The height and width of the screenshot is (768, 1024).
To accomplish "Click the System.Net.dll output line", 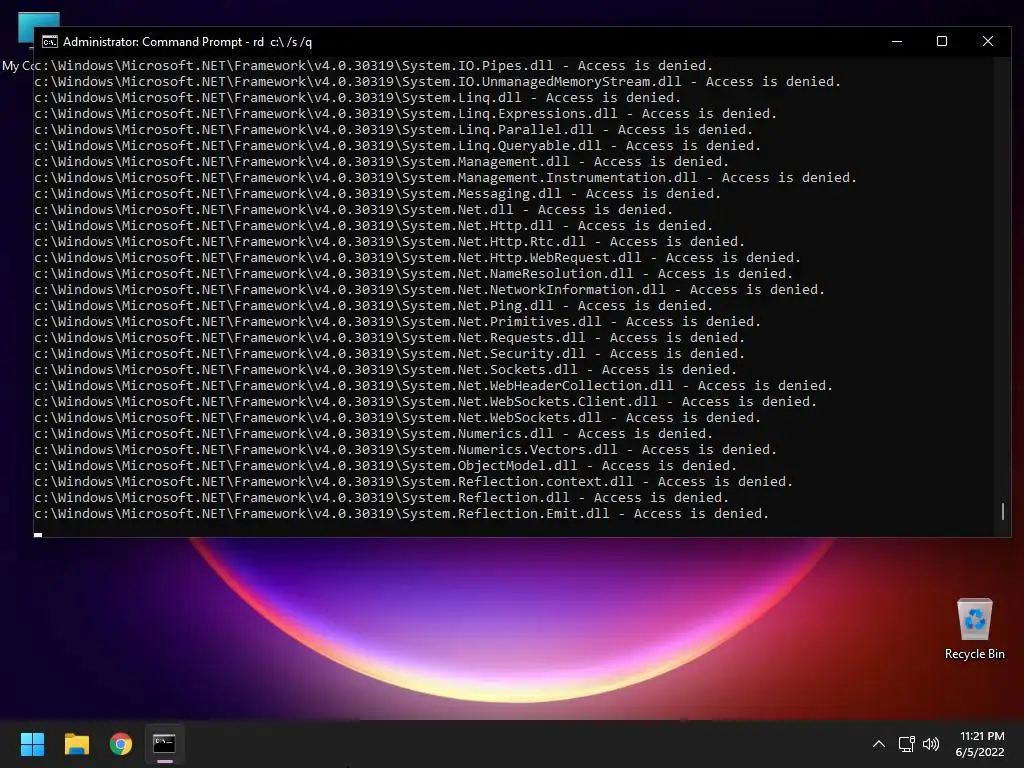I will pyautogui.click(x=353, y=210).
